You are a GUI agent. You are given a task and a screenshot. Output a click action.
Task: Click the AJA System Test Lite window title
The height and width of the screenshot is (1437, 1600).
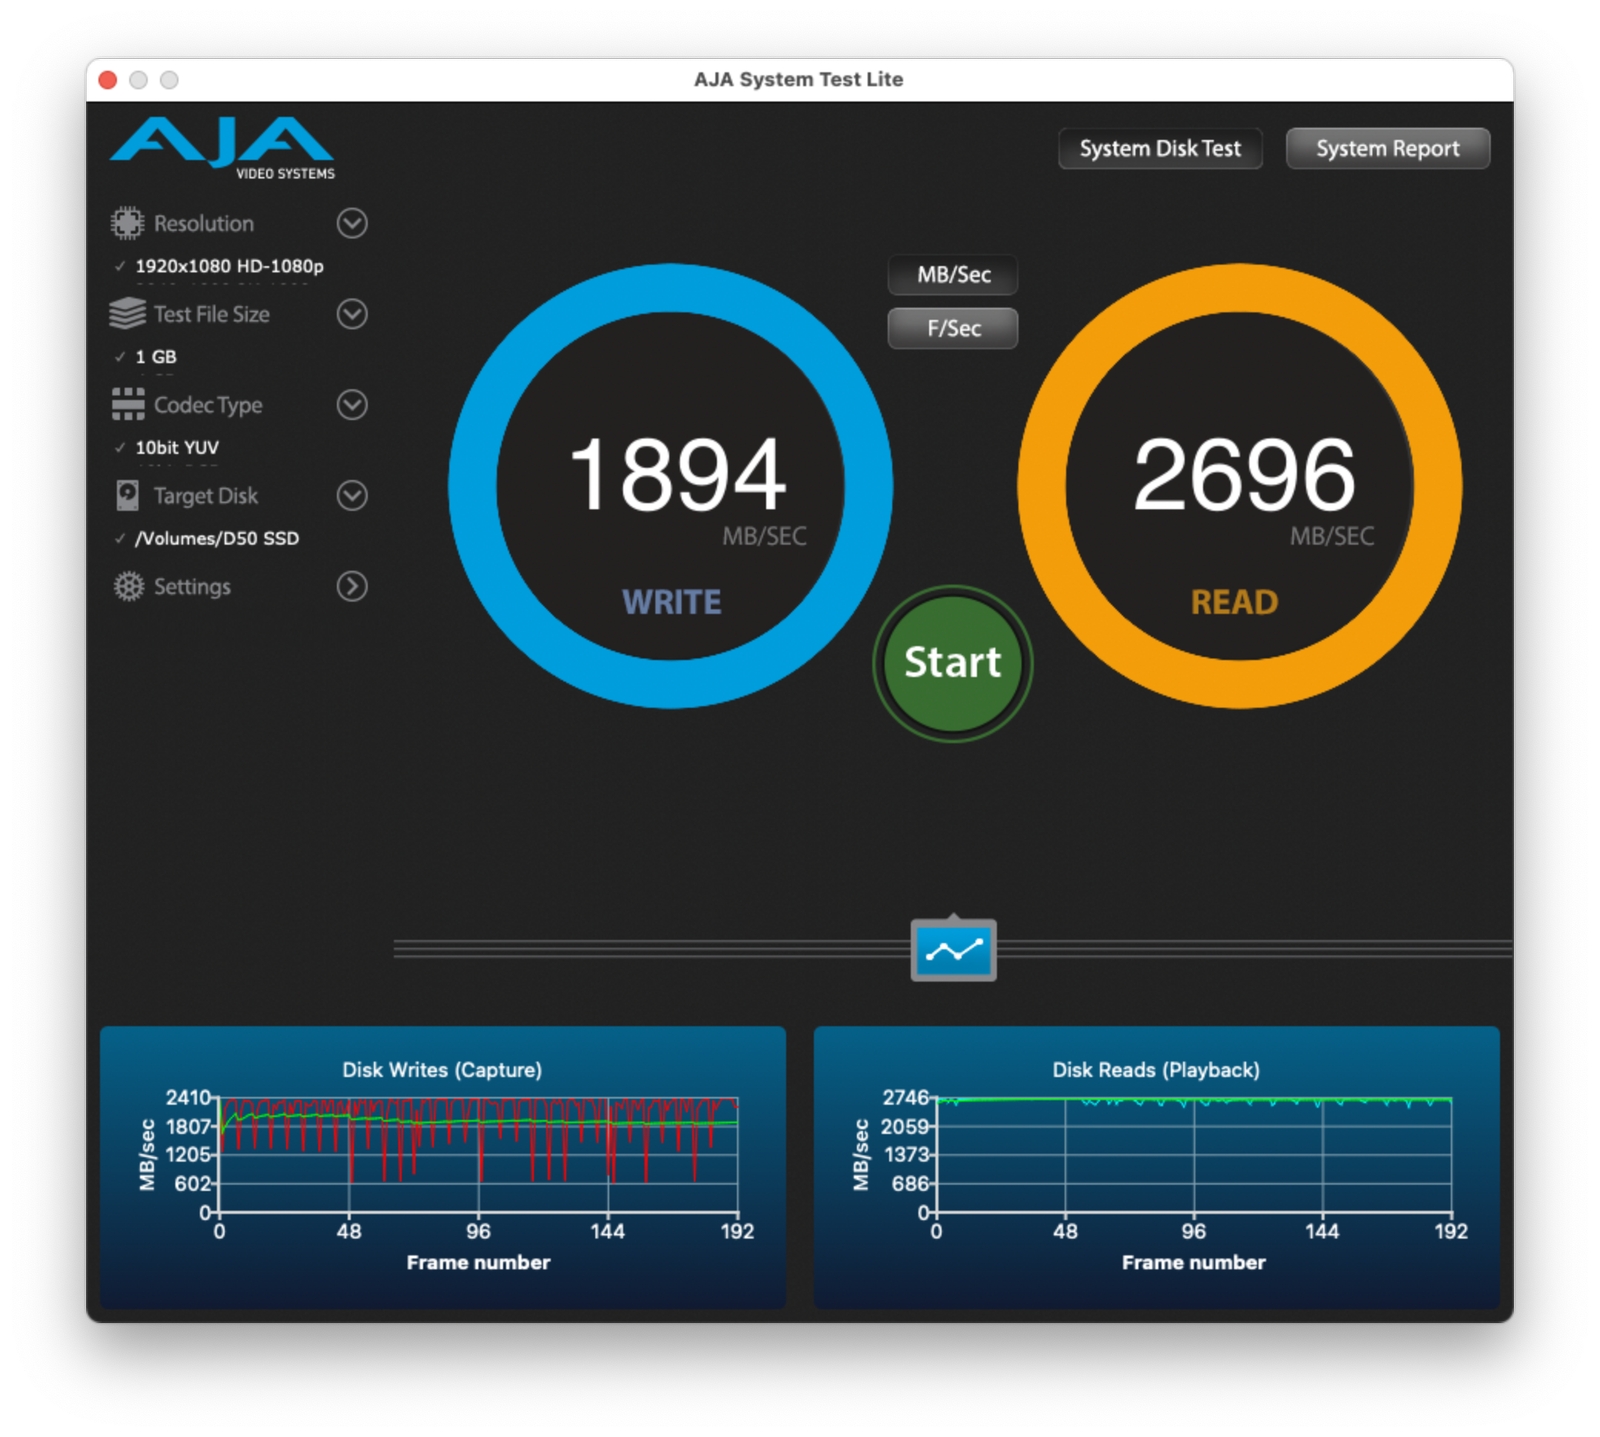pyautogui.click(x=799, y=79)
